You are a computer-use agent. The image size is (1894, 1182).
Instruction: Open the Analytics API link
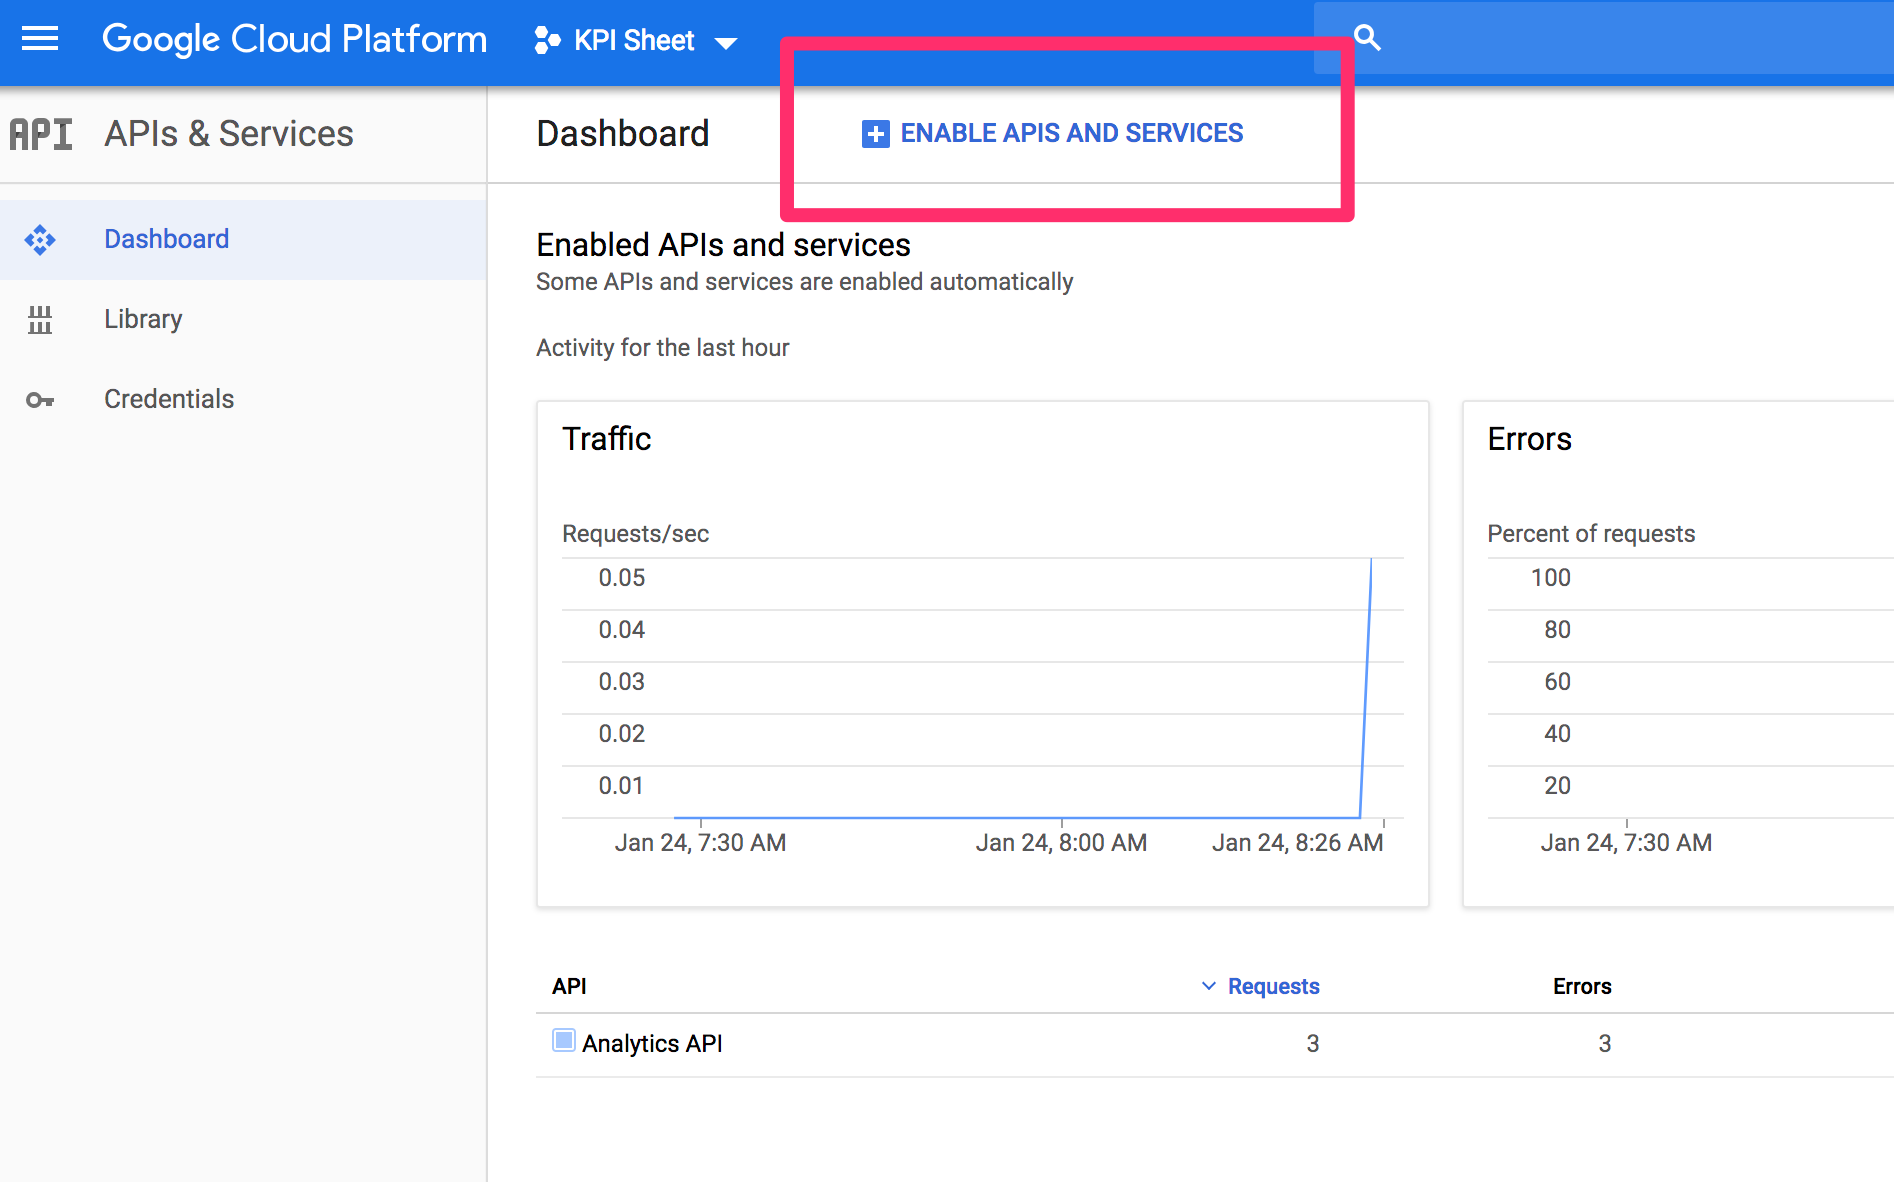[652, 1043]
